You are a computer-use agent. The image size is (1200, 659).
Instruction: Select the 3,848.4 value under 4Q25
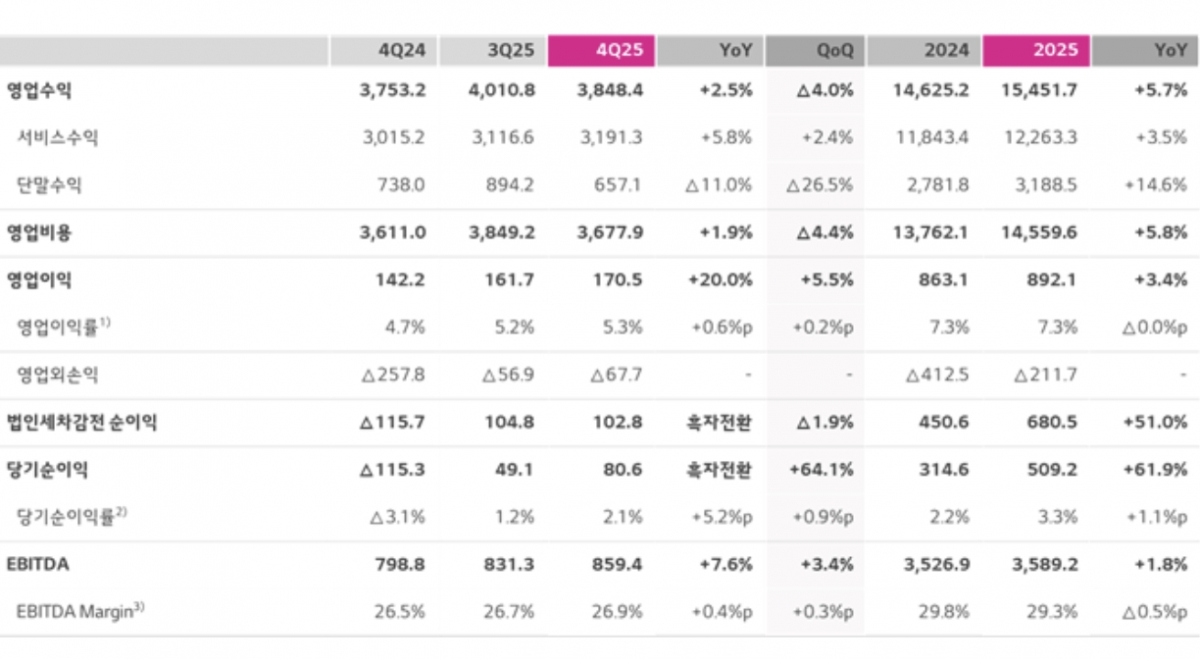click(610, 90)
